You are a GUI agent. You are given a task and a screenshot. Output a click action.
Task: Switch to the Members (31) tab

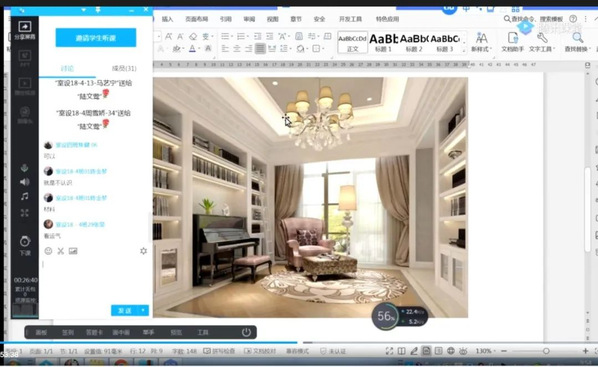(x=124, y=68)
